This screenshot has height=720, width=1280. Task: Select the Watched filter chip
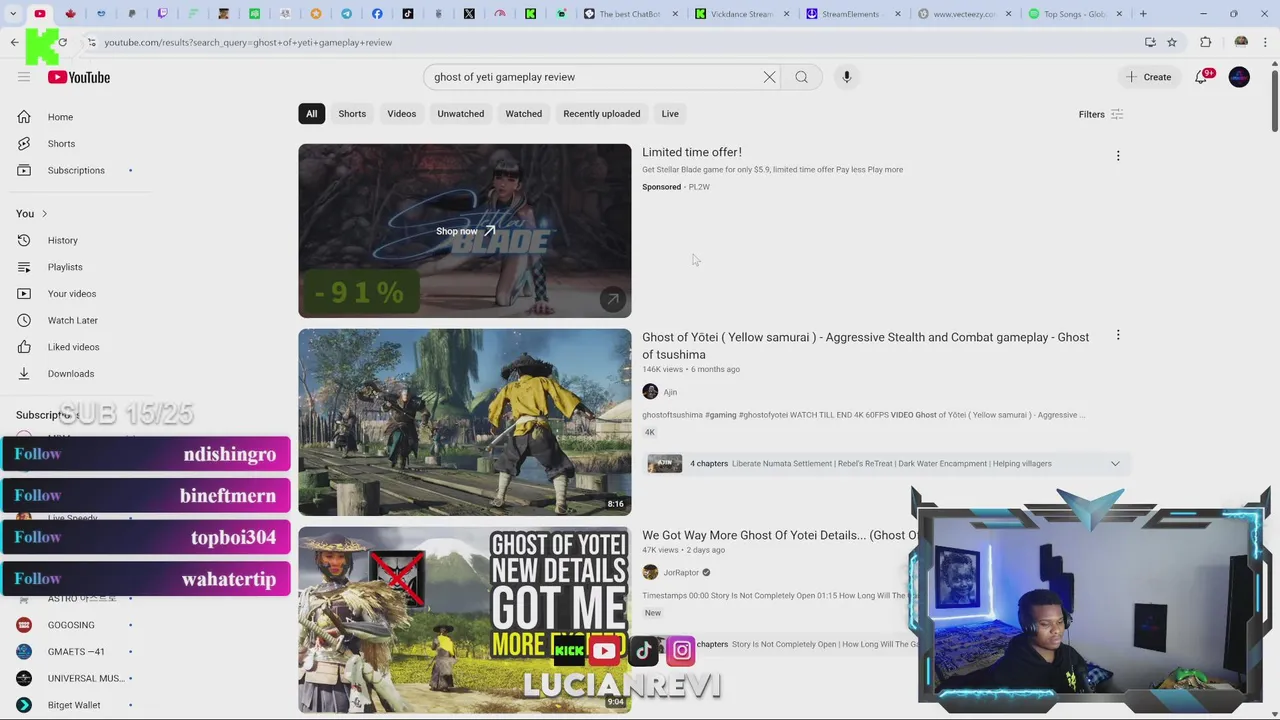(x=523, y=114)
